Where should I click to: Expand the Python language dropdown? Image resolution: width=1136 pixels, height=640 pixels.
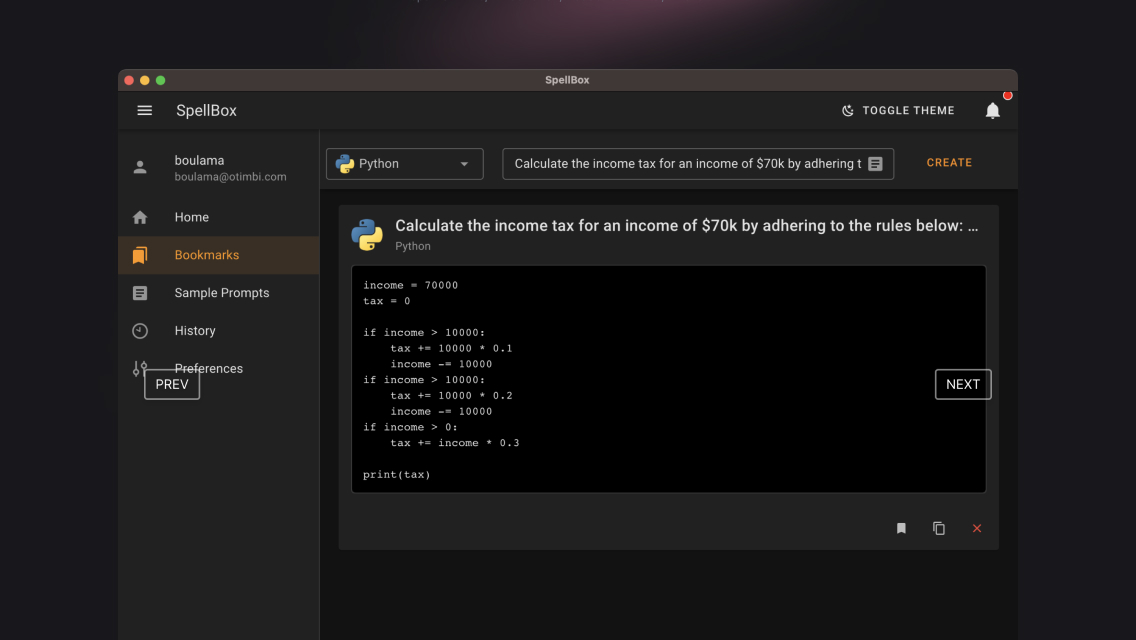464,163
